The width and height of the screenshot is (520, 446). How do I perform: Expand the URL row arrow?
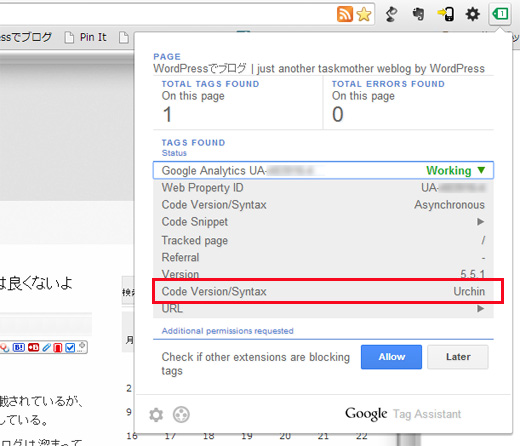(x=480, y=309)
